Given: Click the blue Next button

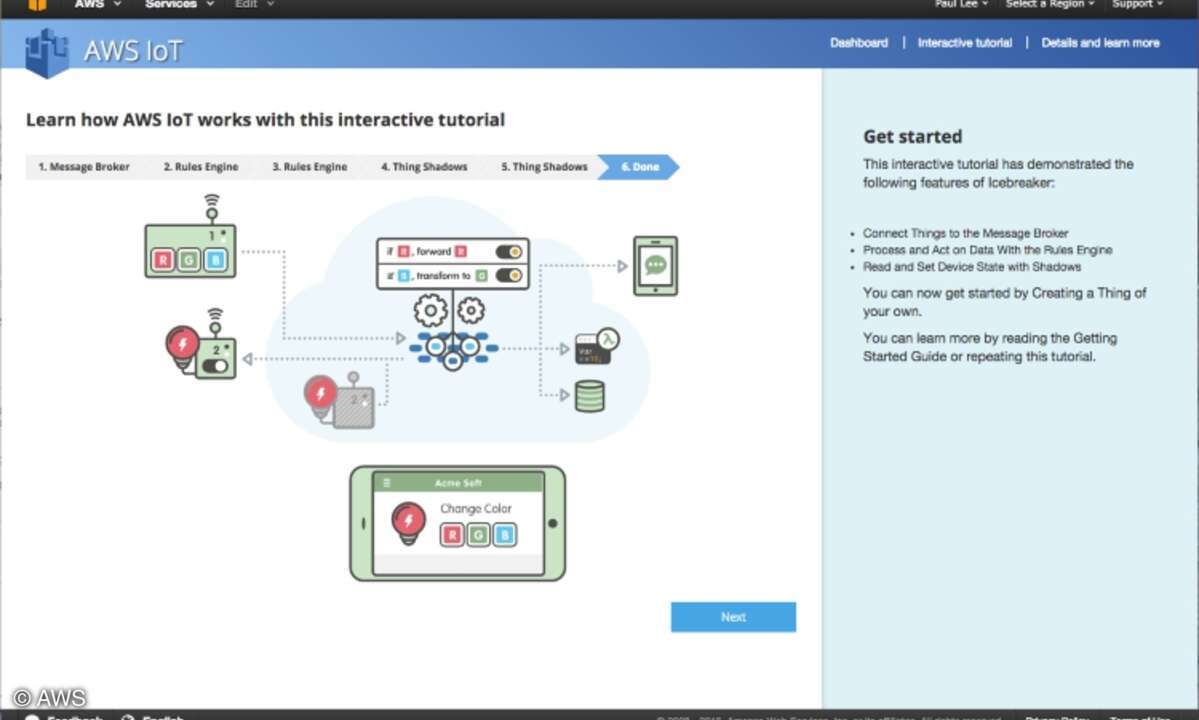Looking at the screenshot, I should (733, 617).
